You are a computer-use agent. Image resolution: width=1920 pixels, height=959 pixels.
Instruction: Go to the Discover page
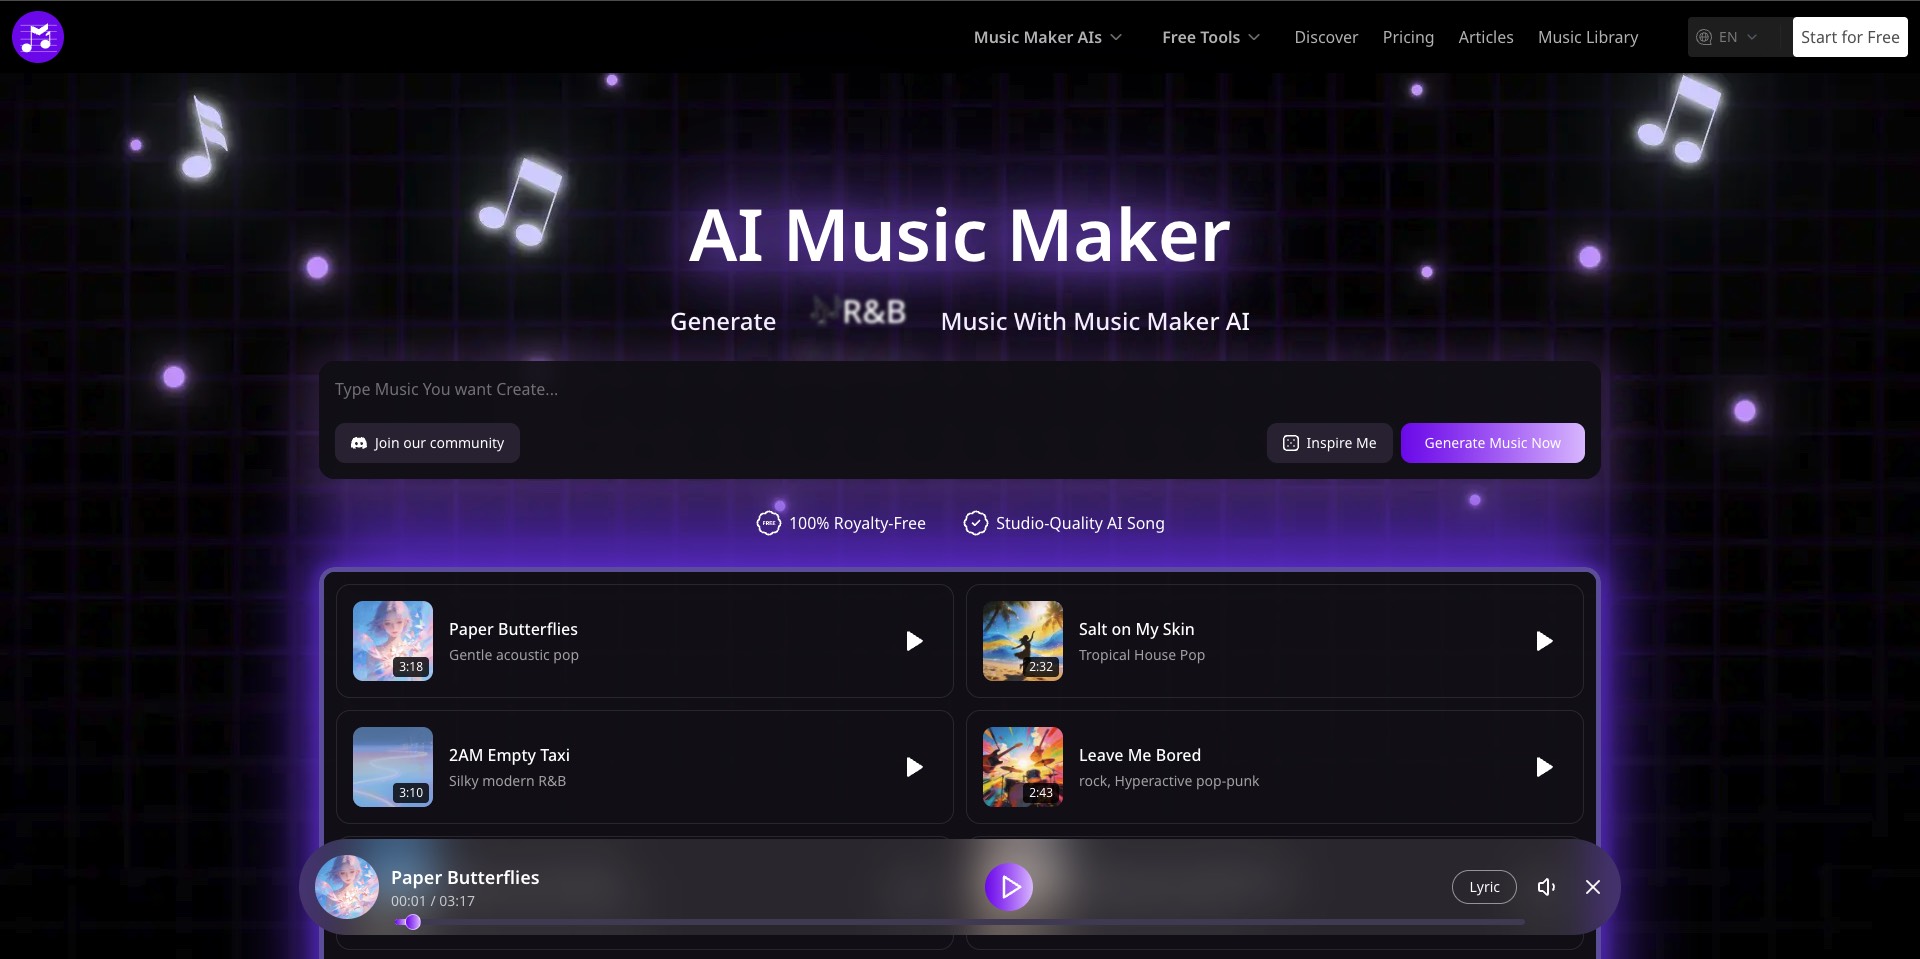coord(1326,37)
